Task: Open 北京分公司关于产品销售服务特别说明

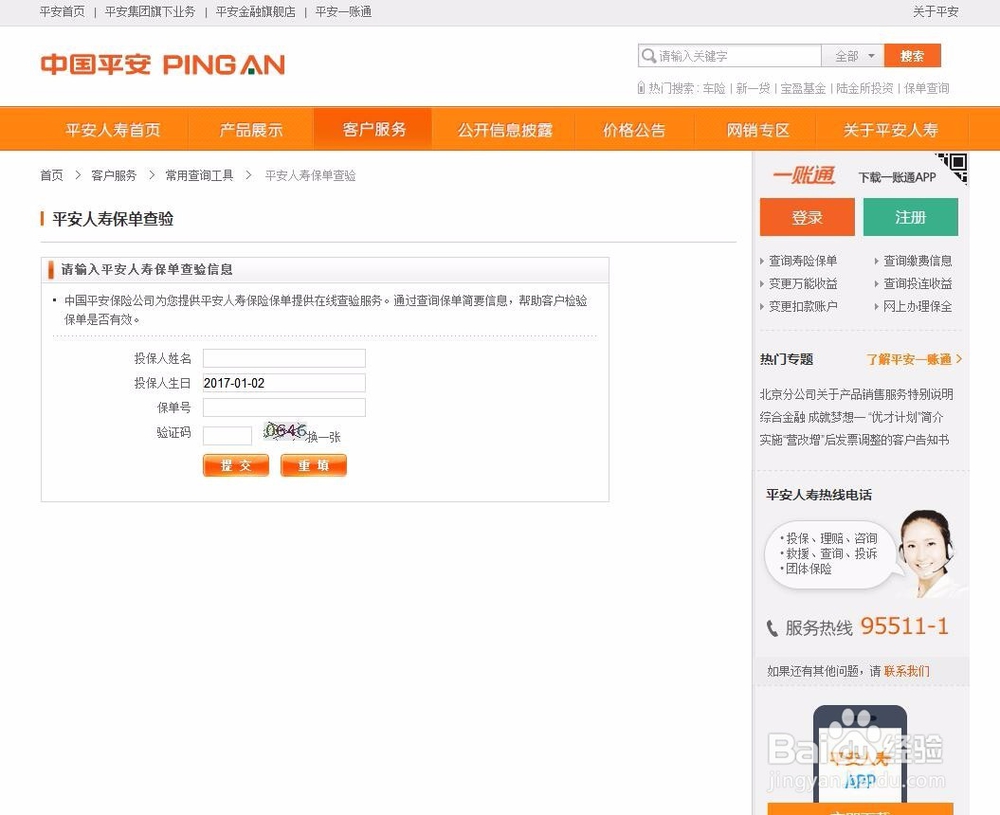Action: [x=856, y=395]
